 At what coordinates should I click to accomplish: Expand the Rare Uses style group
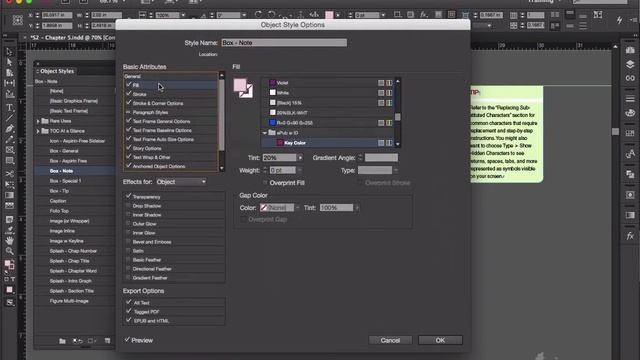point(38,121)
